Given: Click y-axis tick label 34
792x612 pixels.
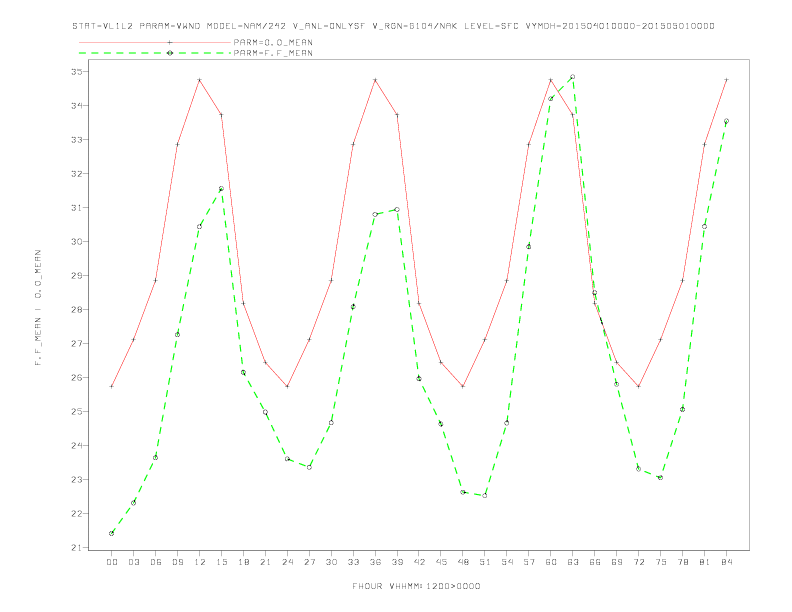Looking at the screenshot, I should pyautogui.click(x=77, y=106).
